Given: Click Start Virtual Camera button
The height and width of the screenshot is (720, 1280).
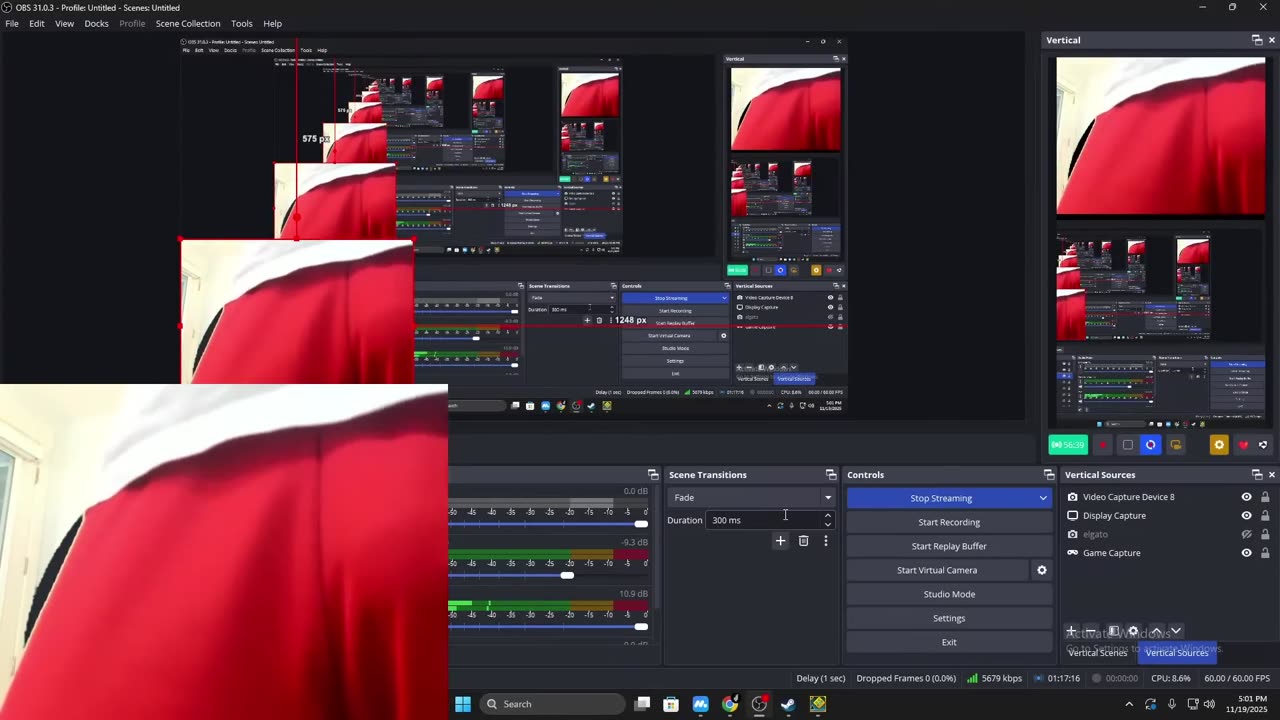Looking at the screenshot, I should click(x=937, y=570).
